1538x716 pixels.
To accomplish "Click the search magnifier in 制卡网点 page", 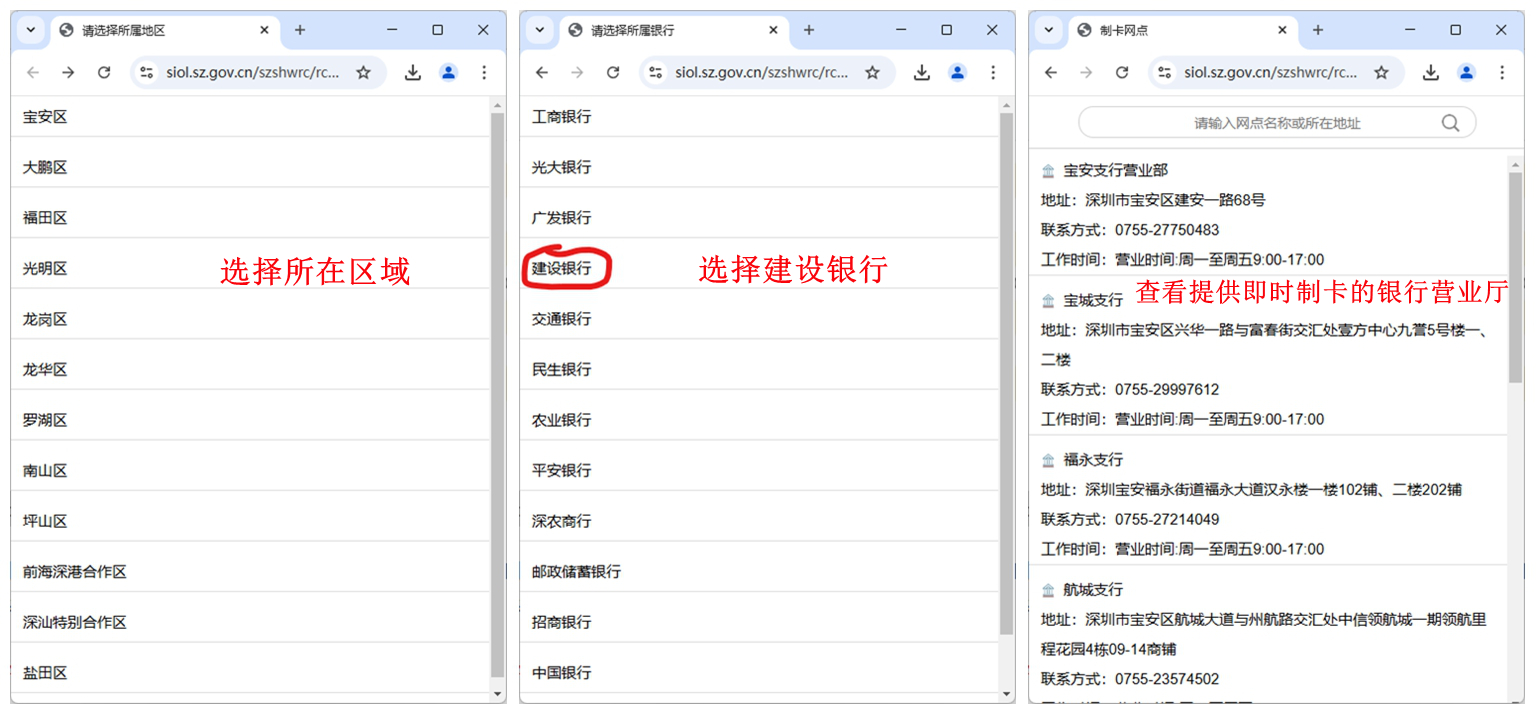I will 1451,123.
